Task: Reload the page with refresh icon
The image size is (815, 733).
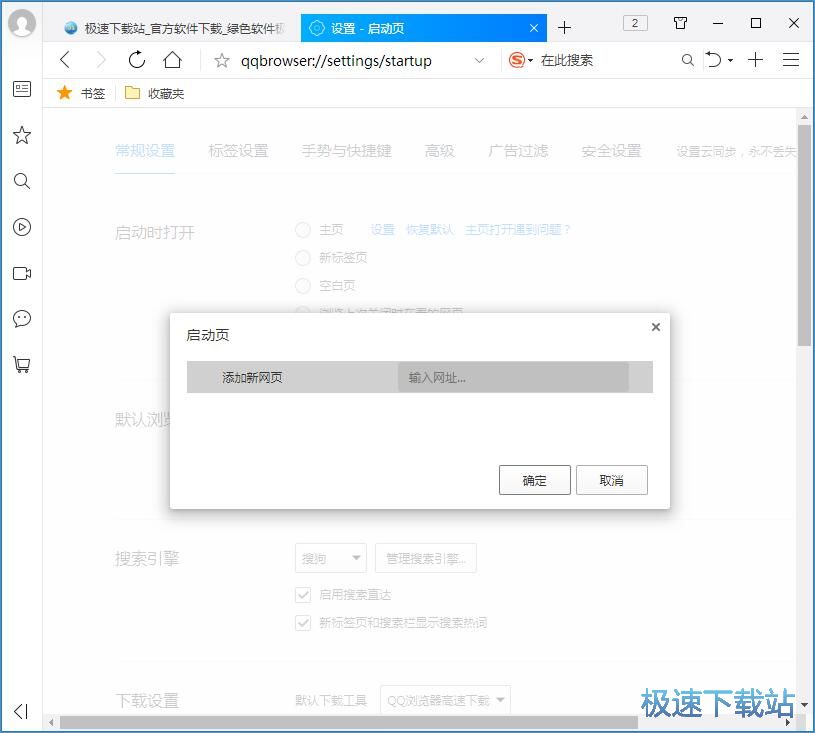Action: (x=137, y=60)
